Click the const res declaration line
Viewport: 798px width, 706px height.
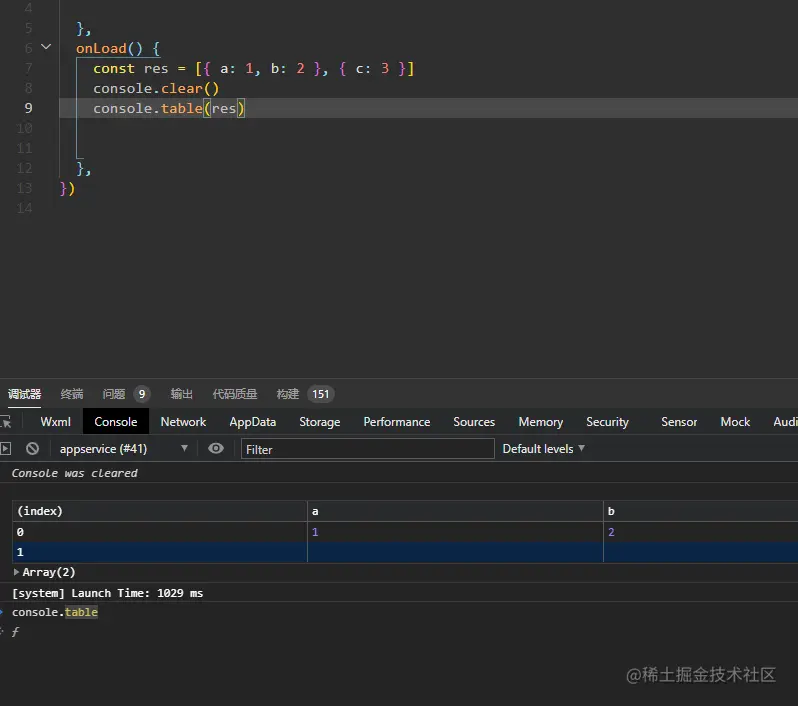coord(254,69)
